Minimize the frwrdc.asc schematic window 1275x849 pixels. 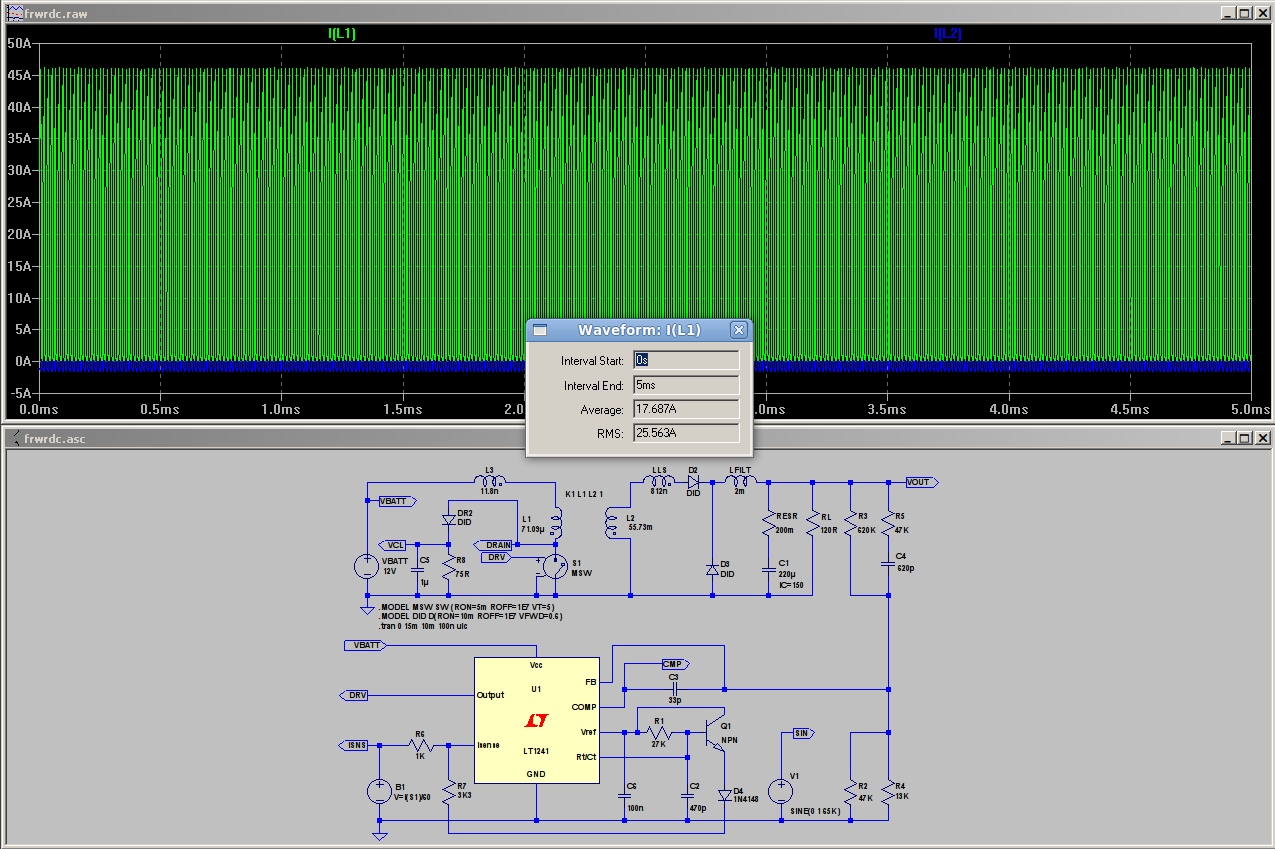pos(1228,438)
